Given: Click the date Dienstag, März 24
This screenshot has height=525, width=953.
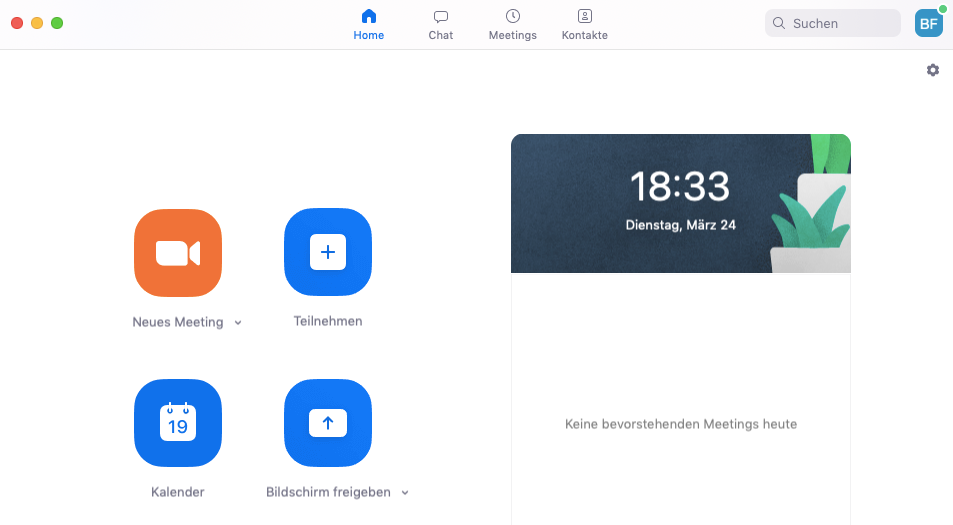Looking at the screenshot, I should pos(681,225).
